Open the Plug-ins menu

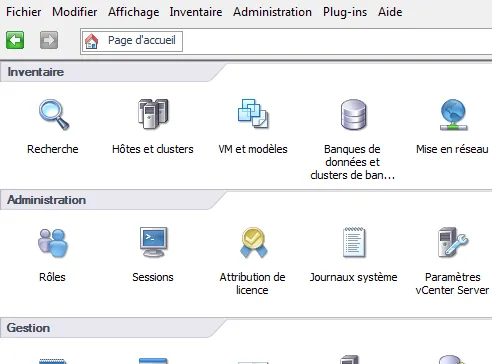(345, 12)
